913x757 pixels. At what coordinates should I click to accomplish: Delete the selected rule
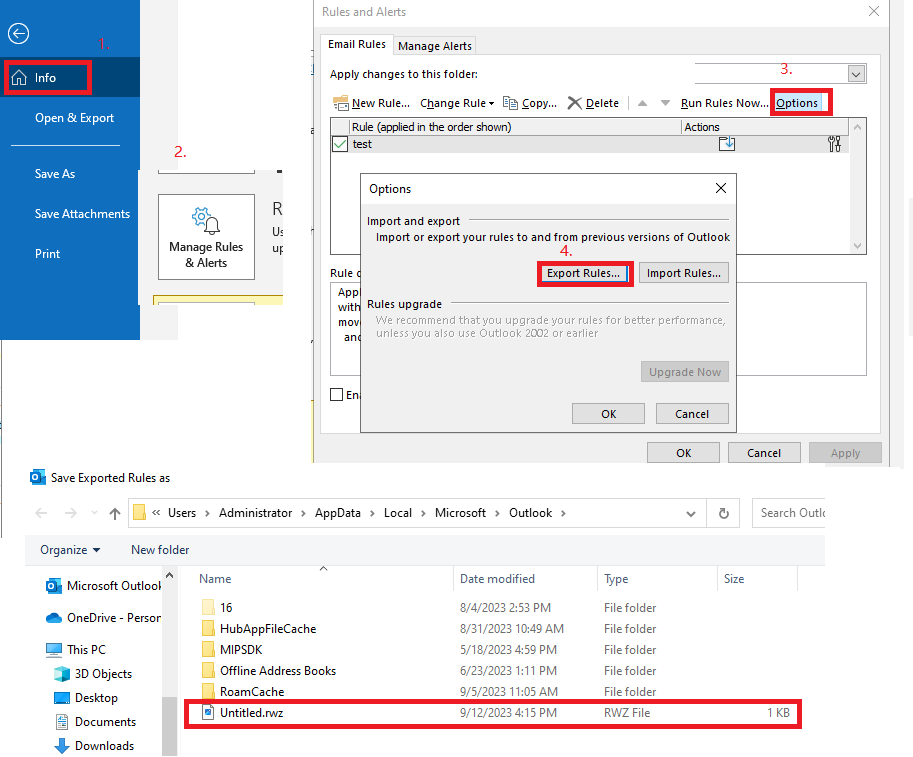(x=593, y=103)
